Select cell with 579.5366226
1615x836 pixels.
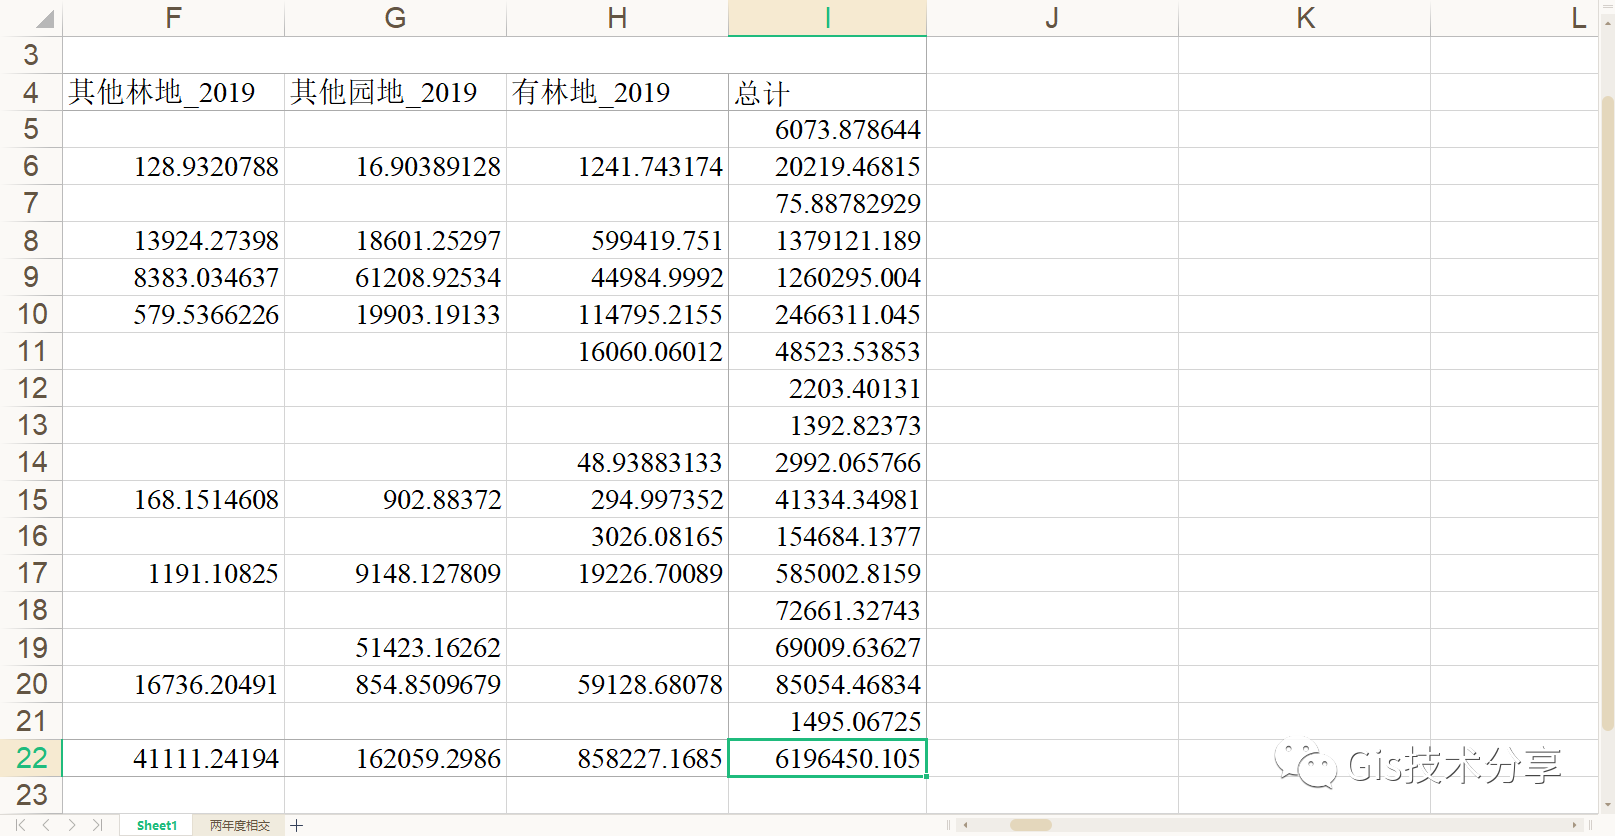[x=174, y=314]
